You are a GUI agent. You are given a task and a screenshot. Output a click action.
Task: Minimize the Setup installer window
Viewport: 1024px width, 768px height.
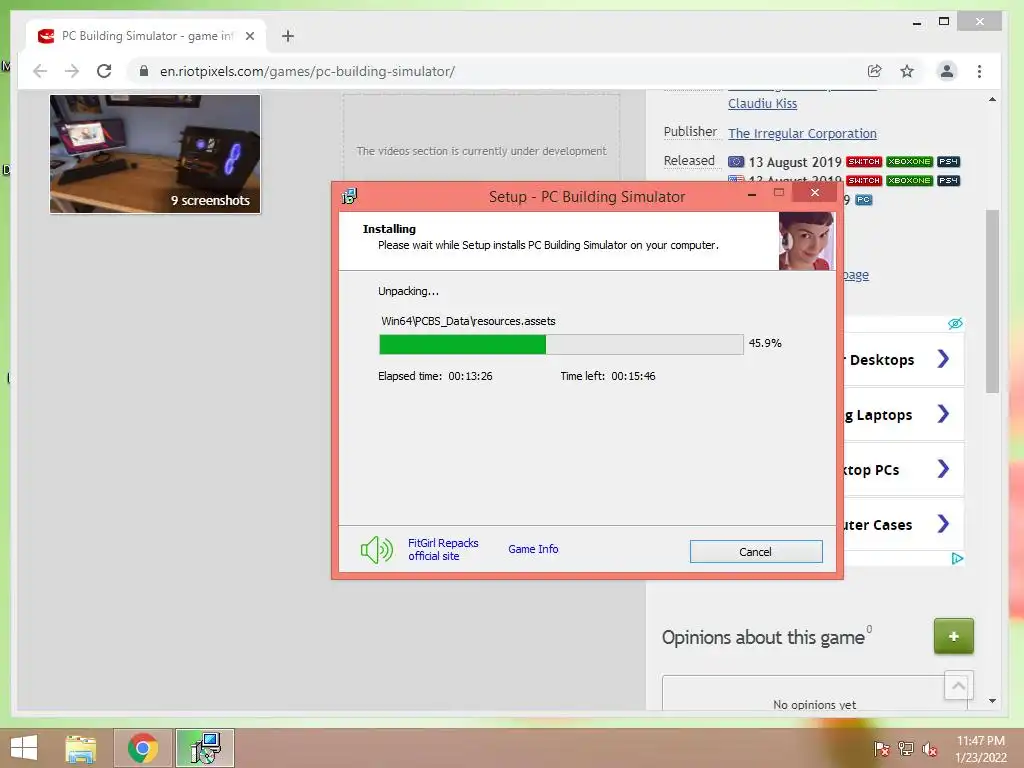coord(752,193)
